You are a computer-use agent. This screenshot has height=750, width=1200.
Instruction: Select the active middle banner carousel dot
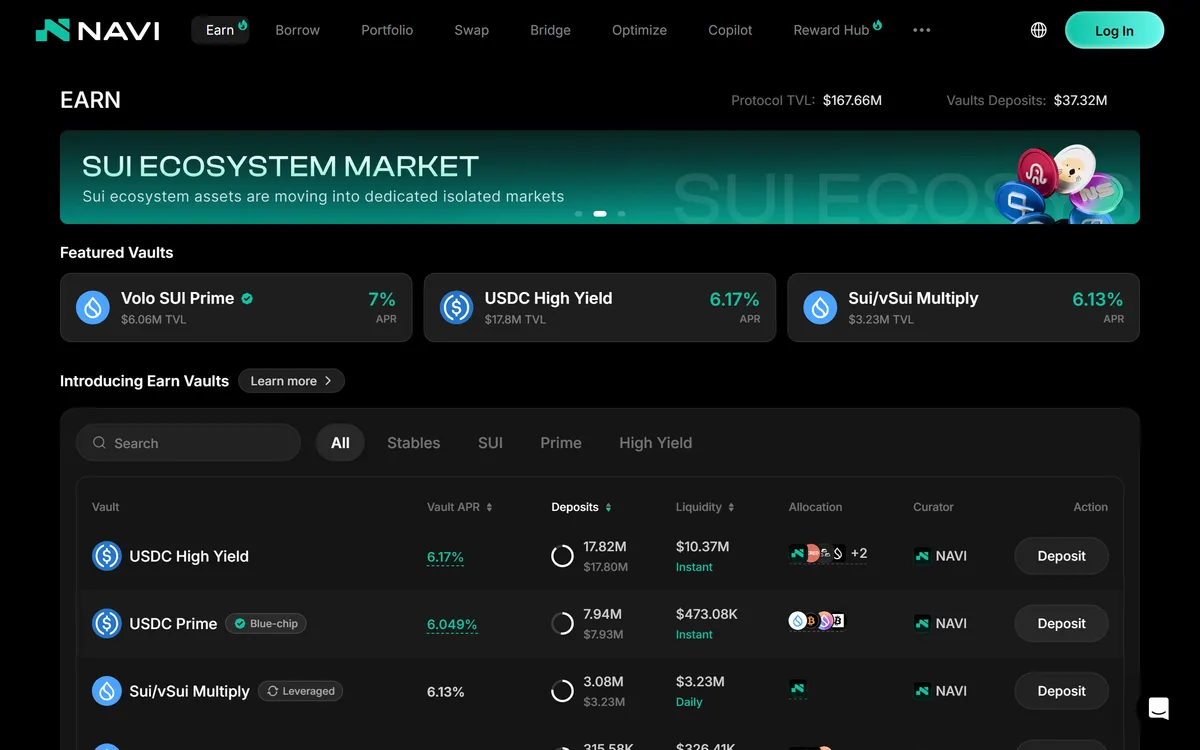click(x=600, y=214)
